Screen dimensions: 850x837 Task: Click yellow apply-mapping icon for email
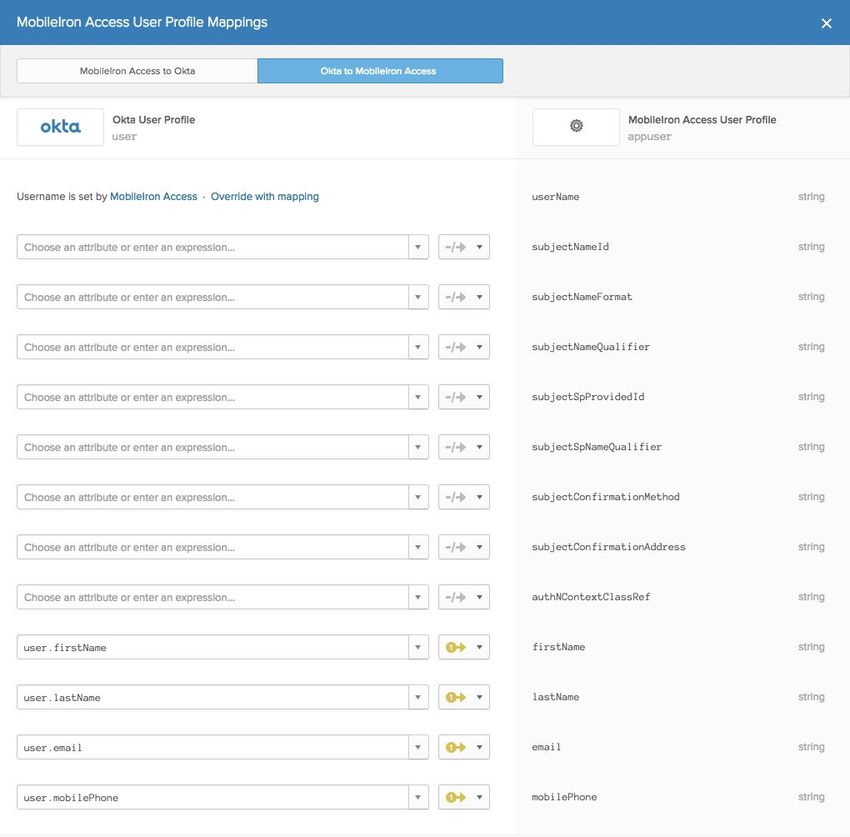pyautogui.click(x=455, y=748)
